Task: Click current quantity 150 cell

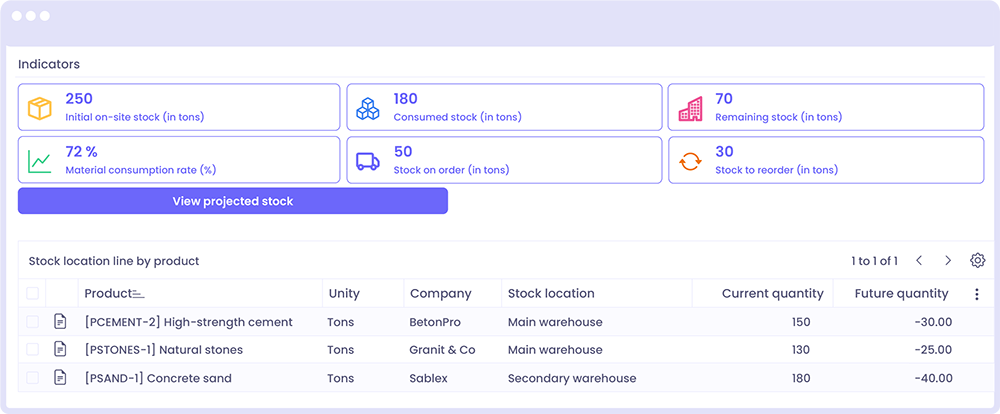Action: point(800,322)
